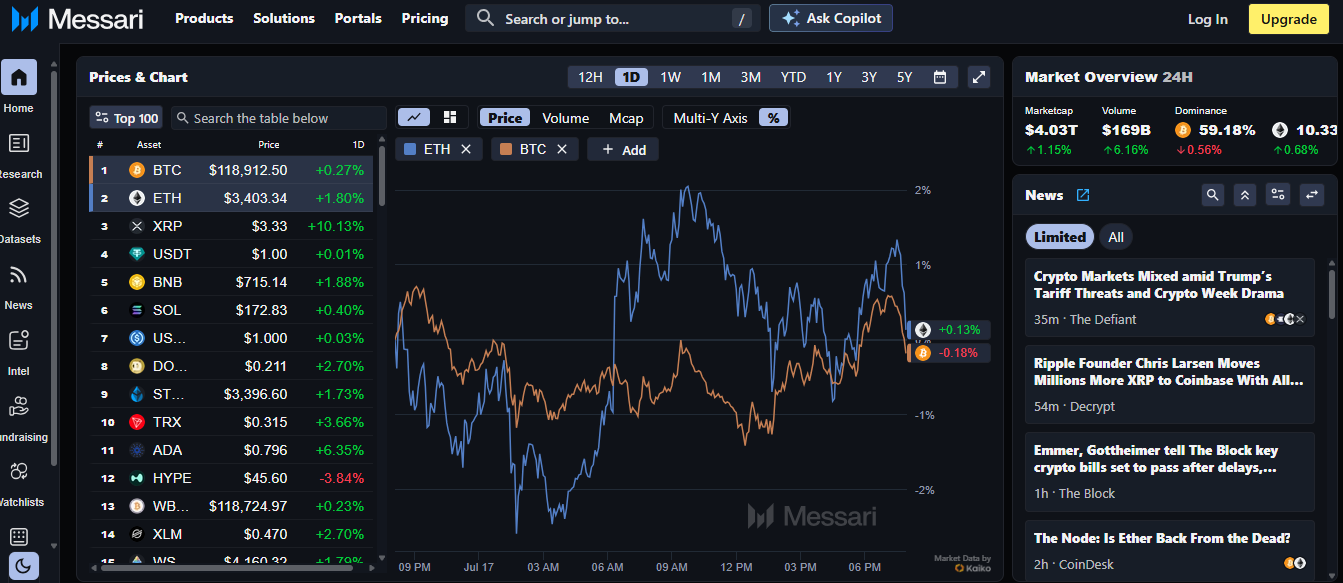
Task: Remove ETH from the chart
Action: [x=466, y=149]
